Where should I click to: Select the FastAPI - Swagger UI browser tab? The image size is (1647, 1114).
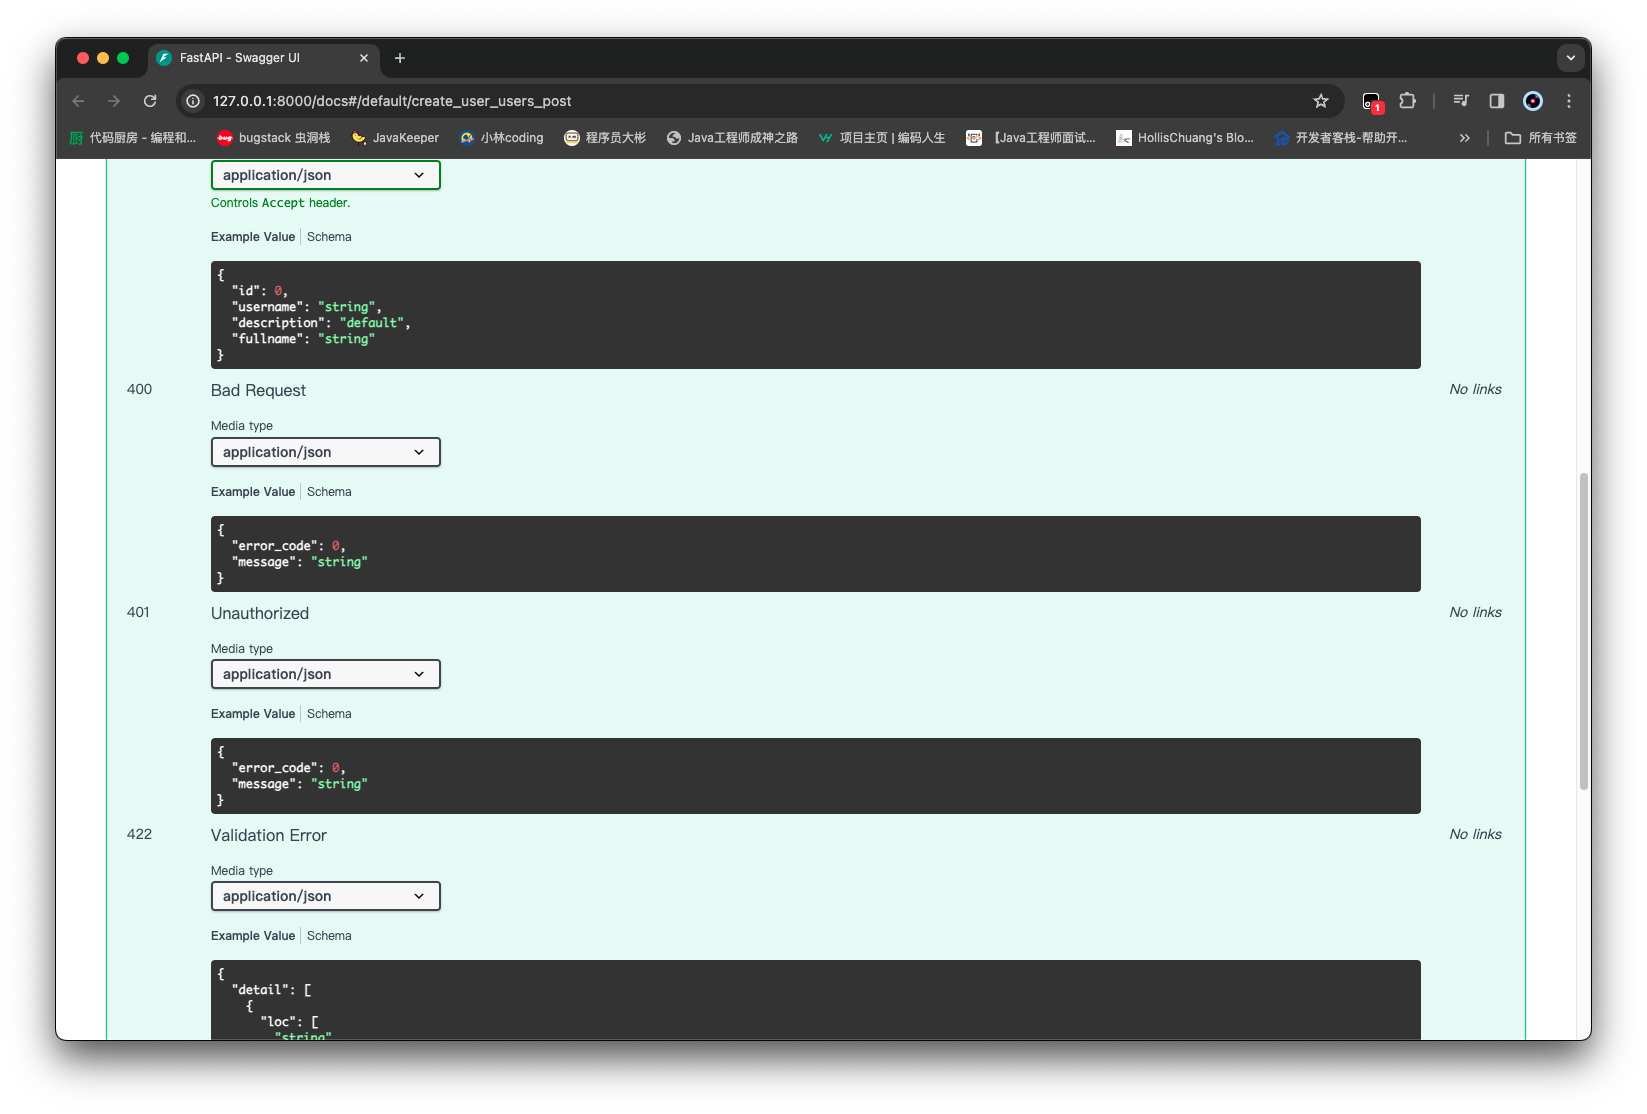coord(264,58)
